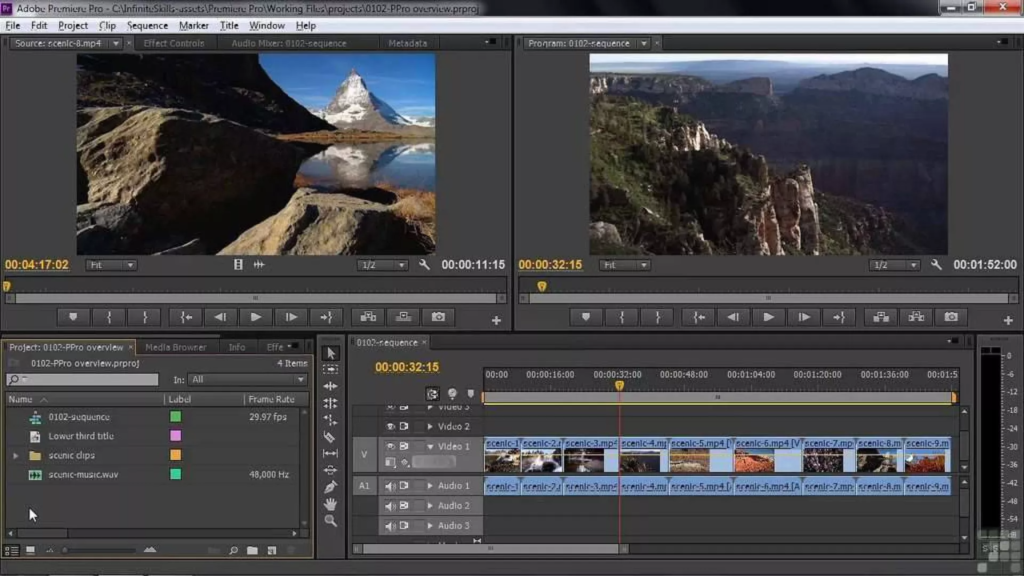This screenshot has width=1024, height=576.
Task: Switch to Media Browser tab
Action: 176,347
